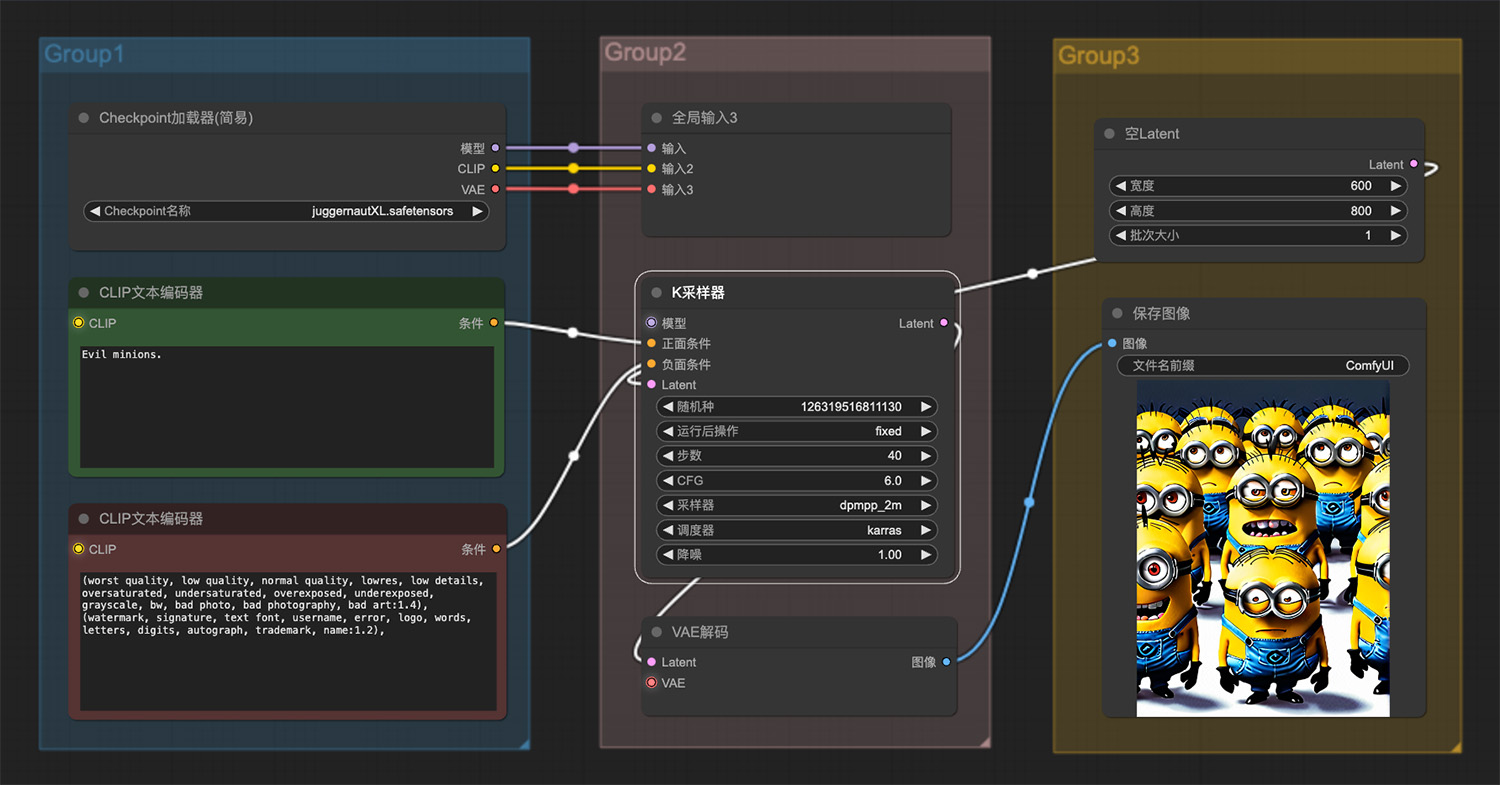Open the 采样器 dpmpp_2m dropdown
This screenshot has width=1500, height=785.
797,505
